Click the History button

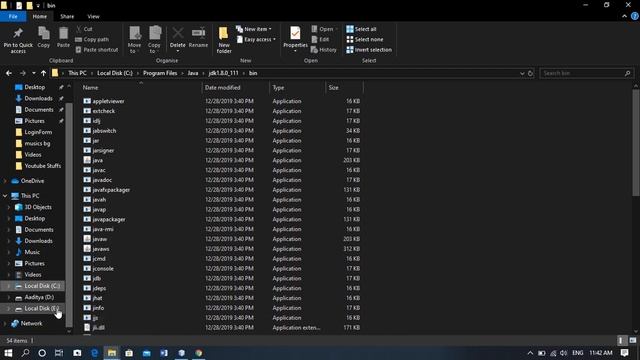point(324,50)
